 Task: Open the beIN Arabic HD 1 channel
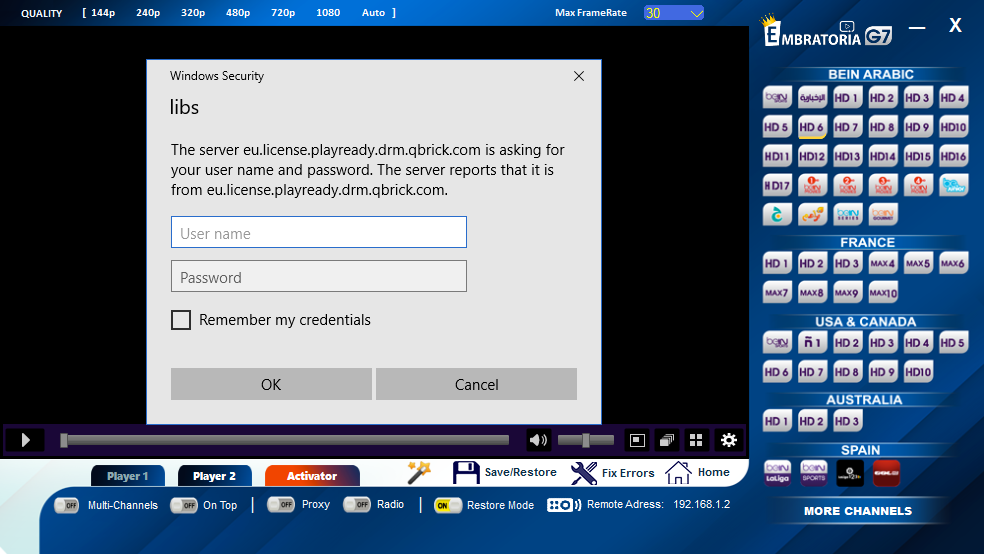point(847,98)
